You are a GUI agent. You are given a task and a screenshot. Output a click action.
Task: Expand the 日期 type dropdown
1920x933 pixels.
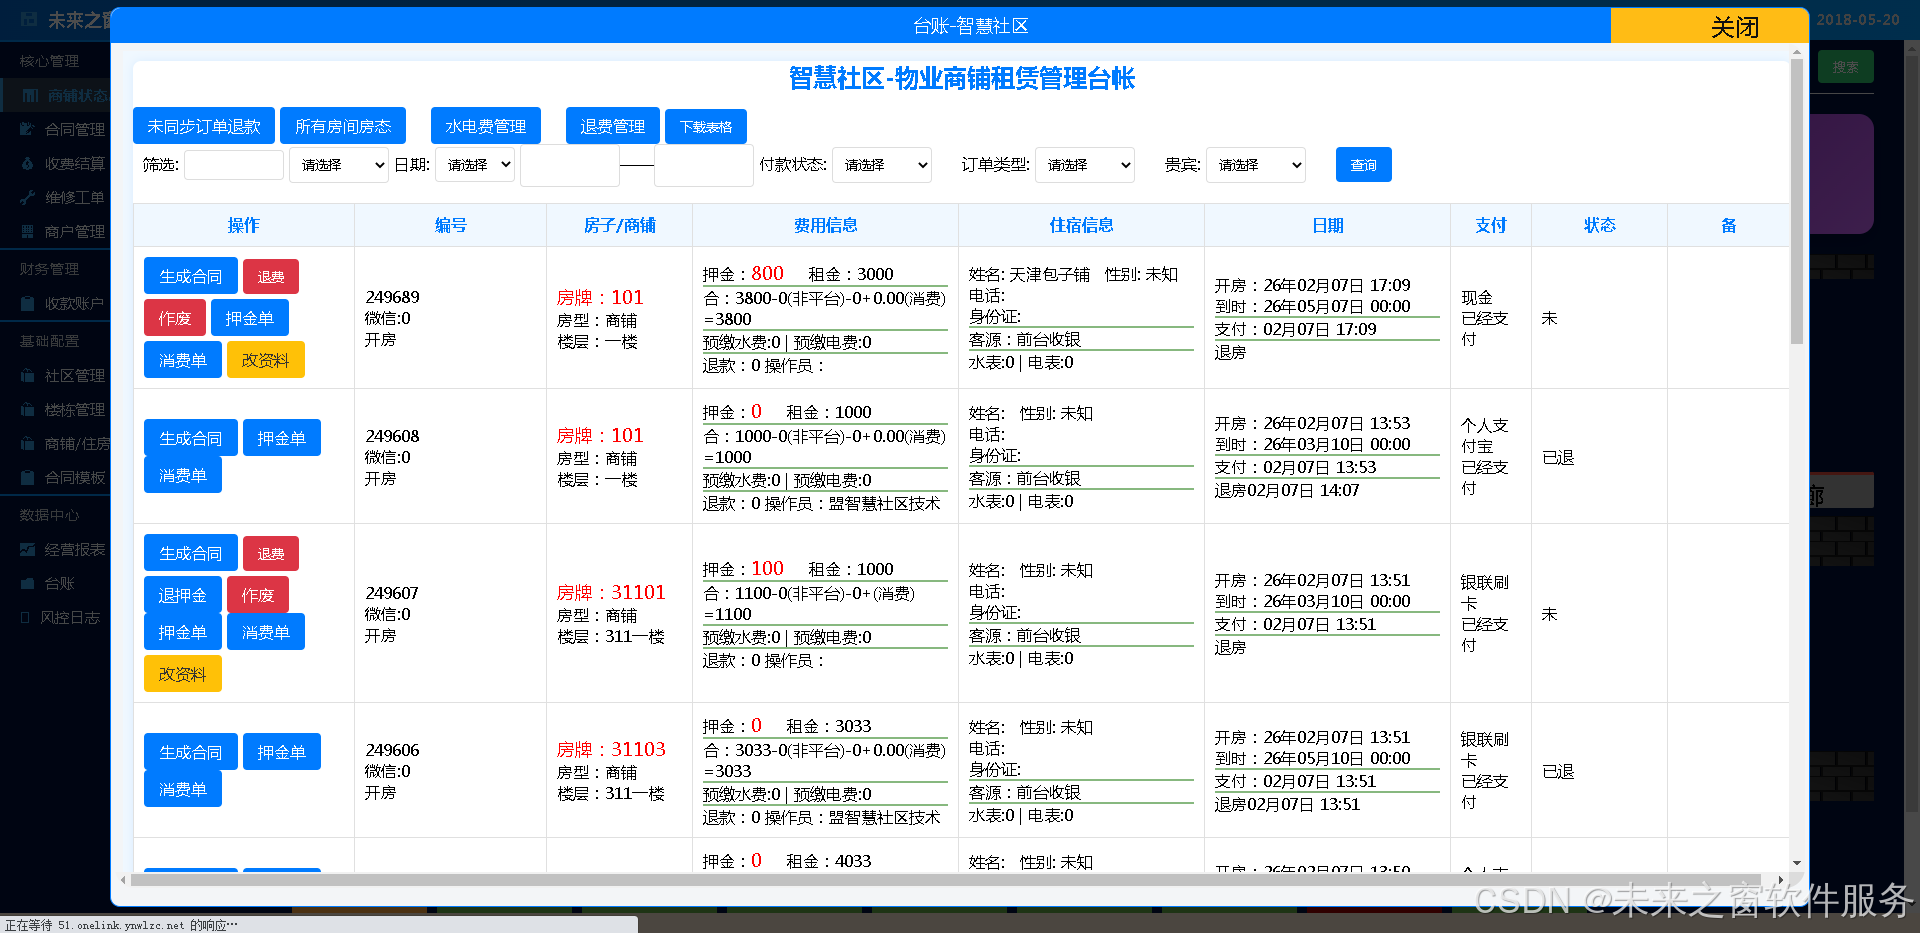[x=474, y=165]
